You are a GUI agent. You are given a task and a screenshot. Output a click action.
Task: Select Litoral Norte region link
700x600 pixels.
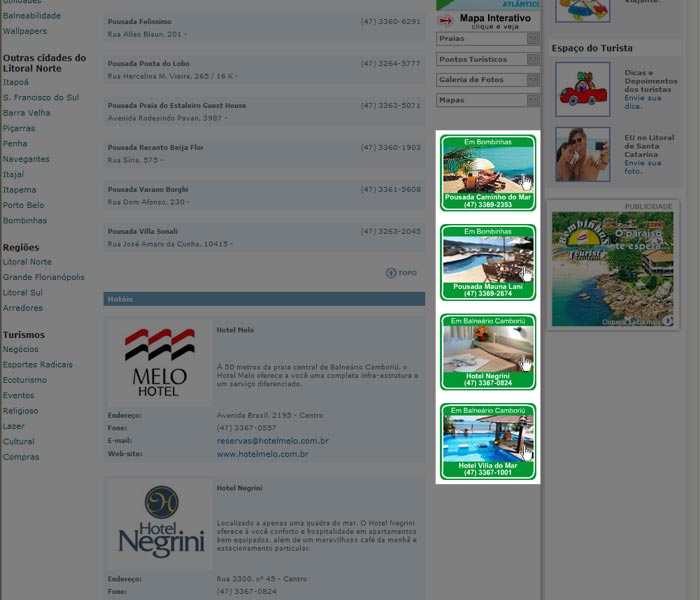point(27,262)
